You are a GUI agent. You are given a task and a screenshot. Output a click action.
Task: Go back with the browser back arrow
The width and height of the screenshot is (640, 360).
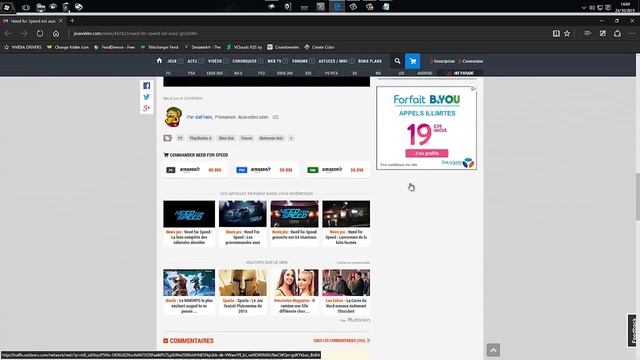(x=8, y=33)
